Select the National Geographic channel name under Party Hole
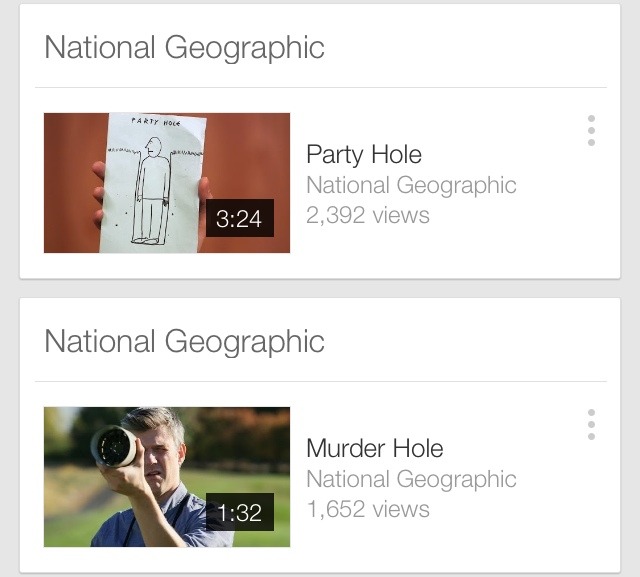The width and height of the screenshot is (640, 577). 411,185
